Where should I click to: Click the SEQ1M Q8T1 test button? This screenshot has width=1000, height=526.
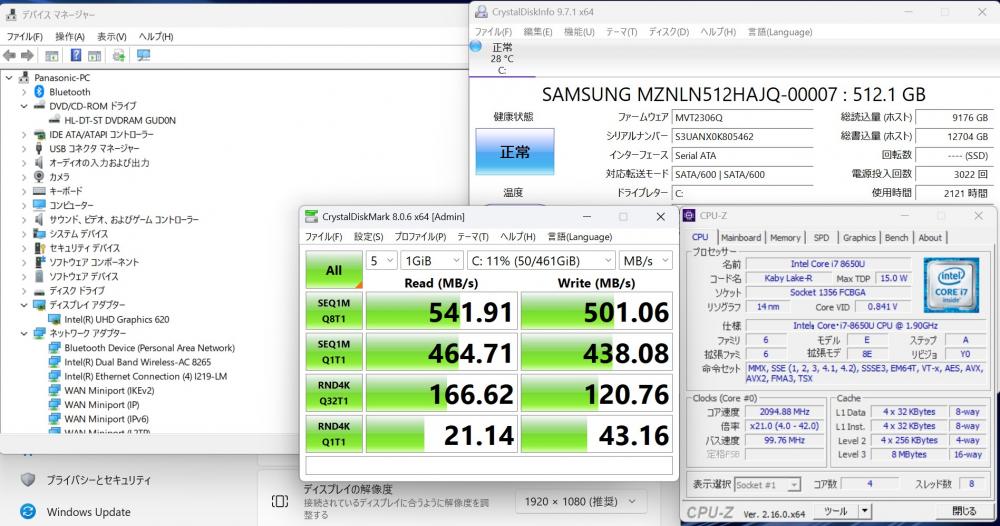point(334,310)
